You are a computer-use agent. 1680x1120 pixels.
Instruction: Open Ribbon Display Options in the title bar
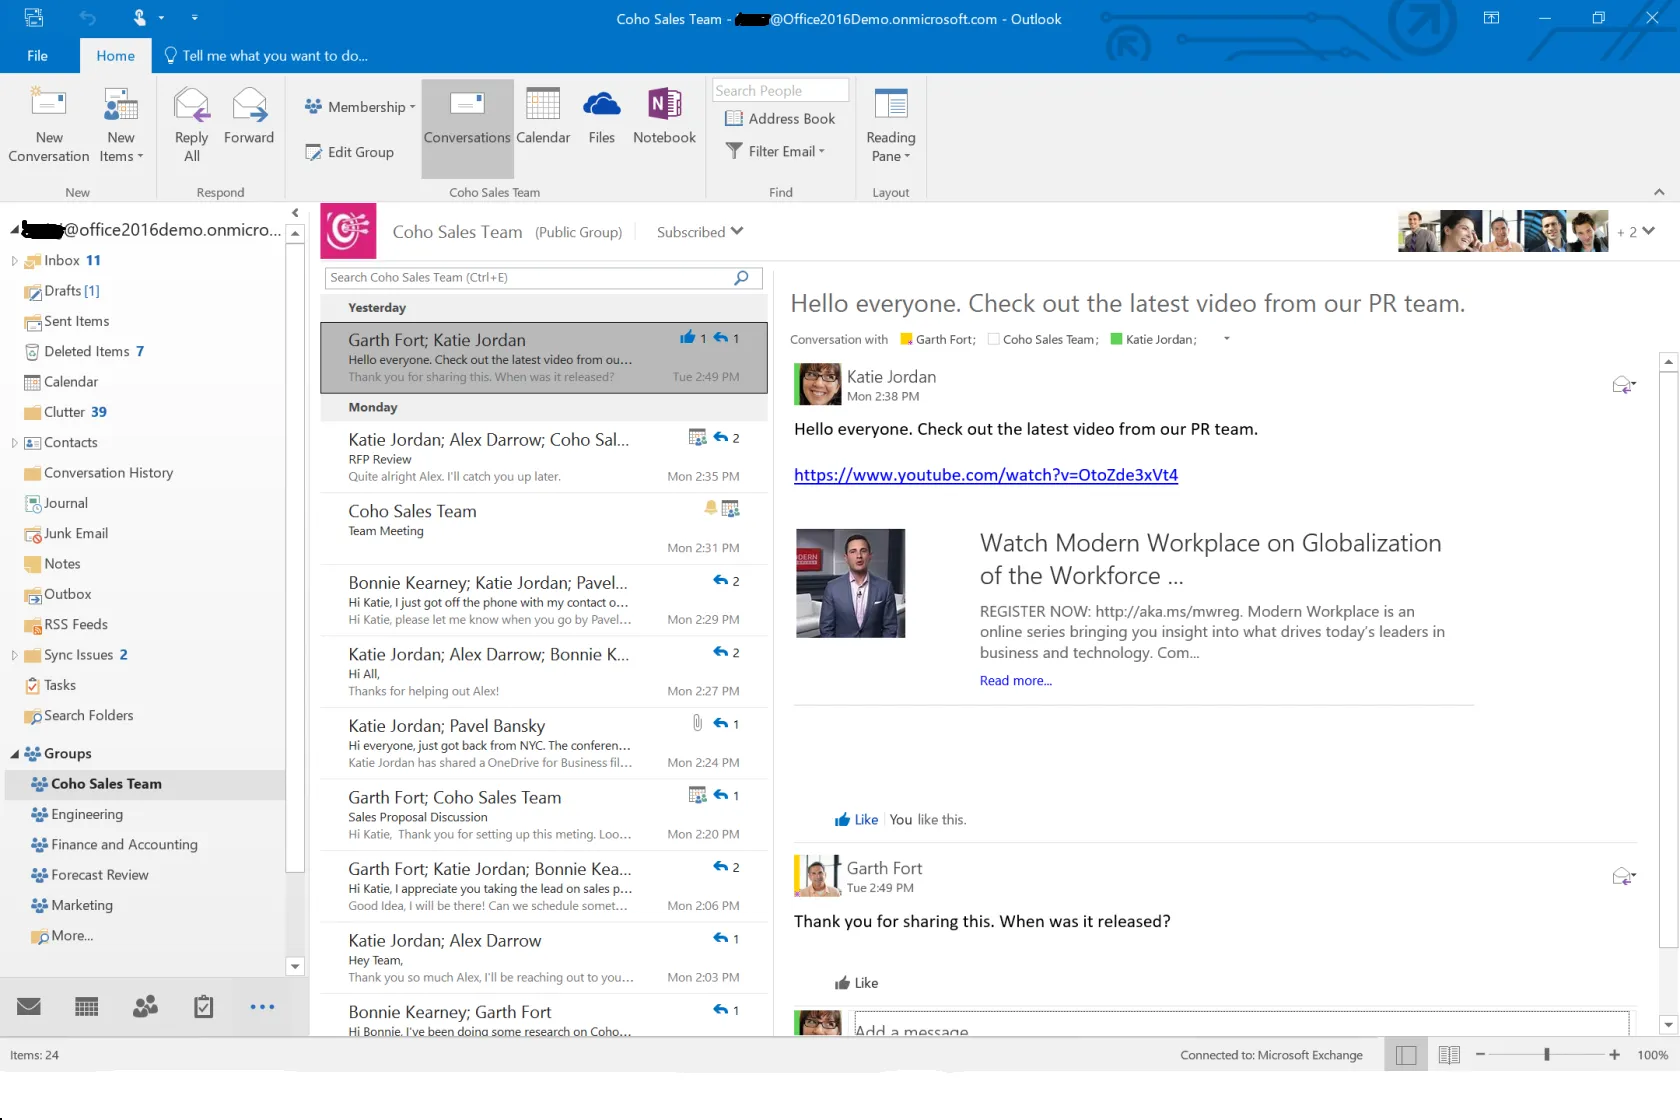pos(1491,18)
